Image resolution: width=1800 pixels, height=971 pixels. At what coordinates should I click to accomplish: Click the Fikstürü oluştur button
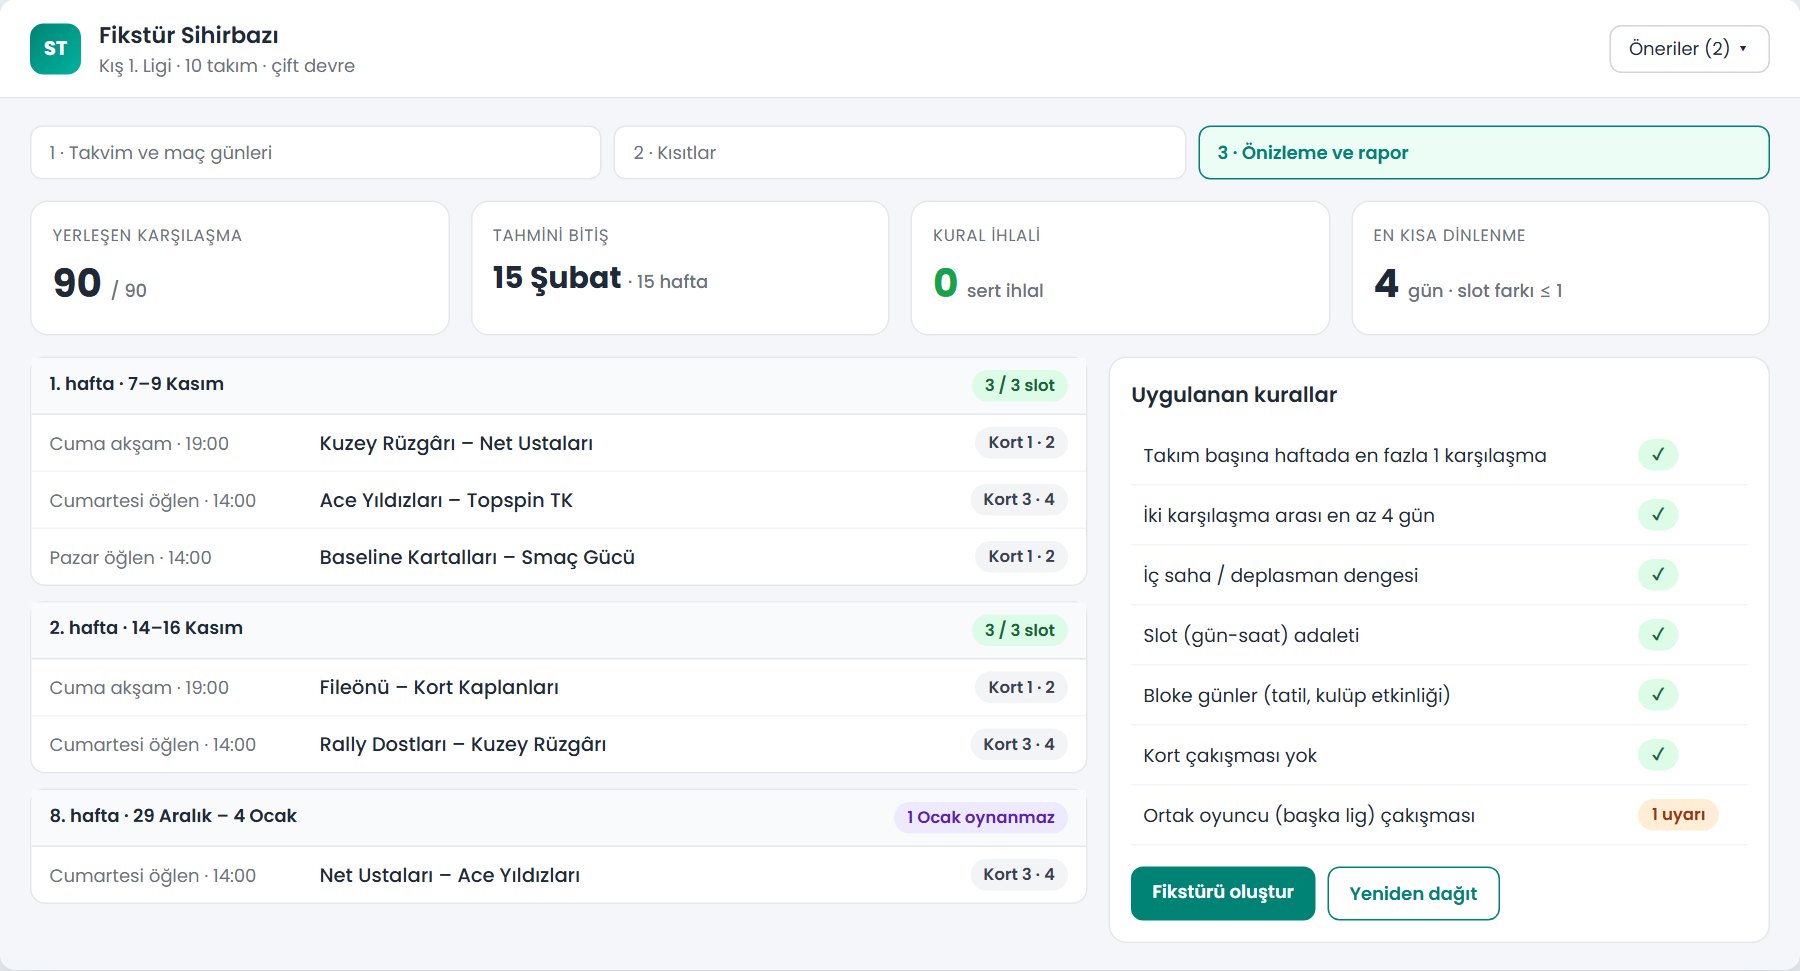[x=1223, y=893]
